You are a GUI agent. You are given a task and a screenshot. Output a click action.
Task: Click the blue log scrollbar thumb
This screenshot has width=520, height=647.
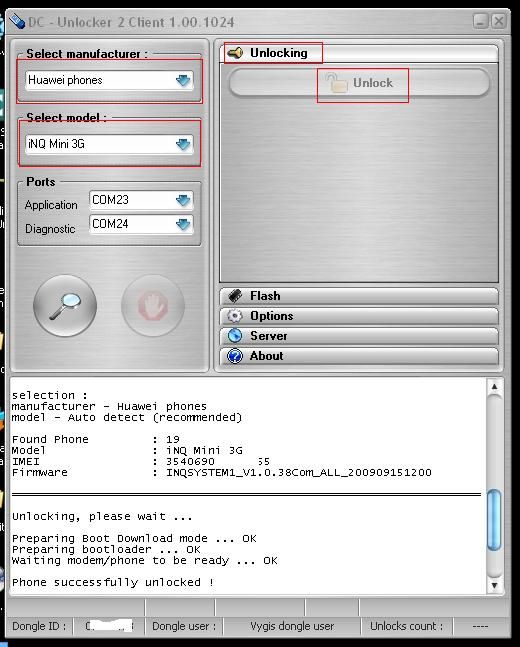click(x=494, y=519)
